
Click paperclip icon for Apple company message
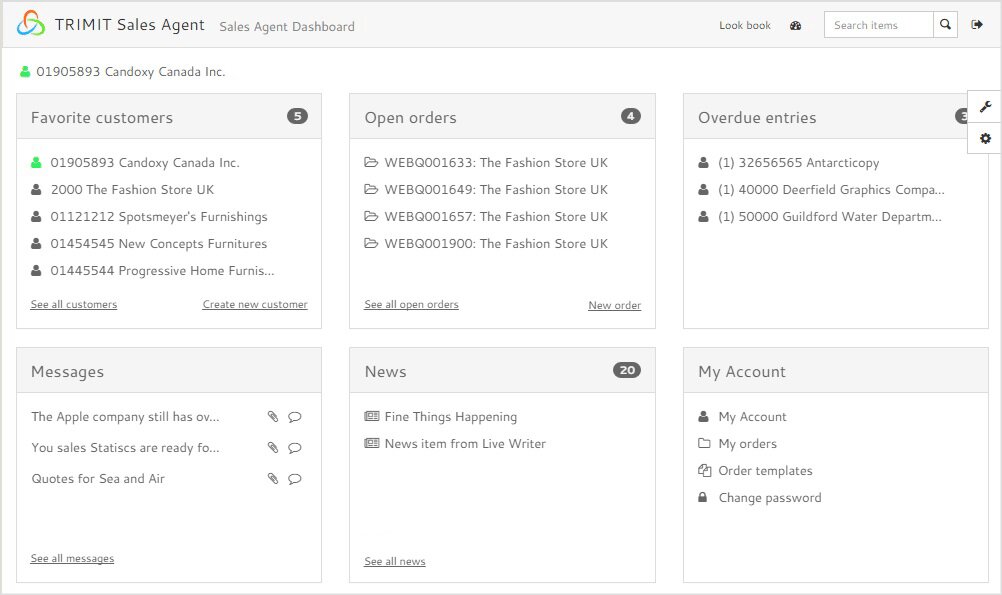pyautogui.click(x=273, y=417)
